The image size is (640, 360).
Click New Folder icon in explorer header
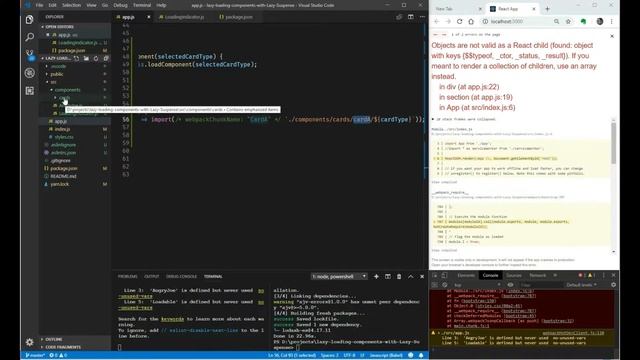click(86, 58)
